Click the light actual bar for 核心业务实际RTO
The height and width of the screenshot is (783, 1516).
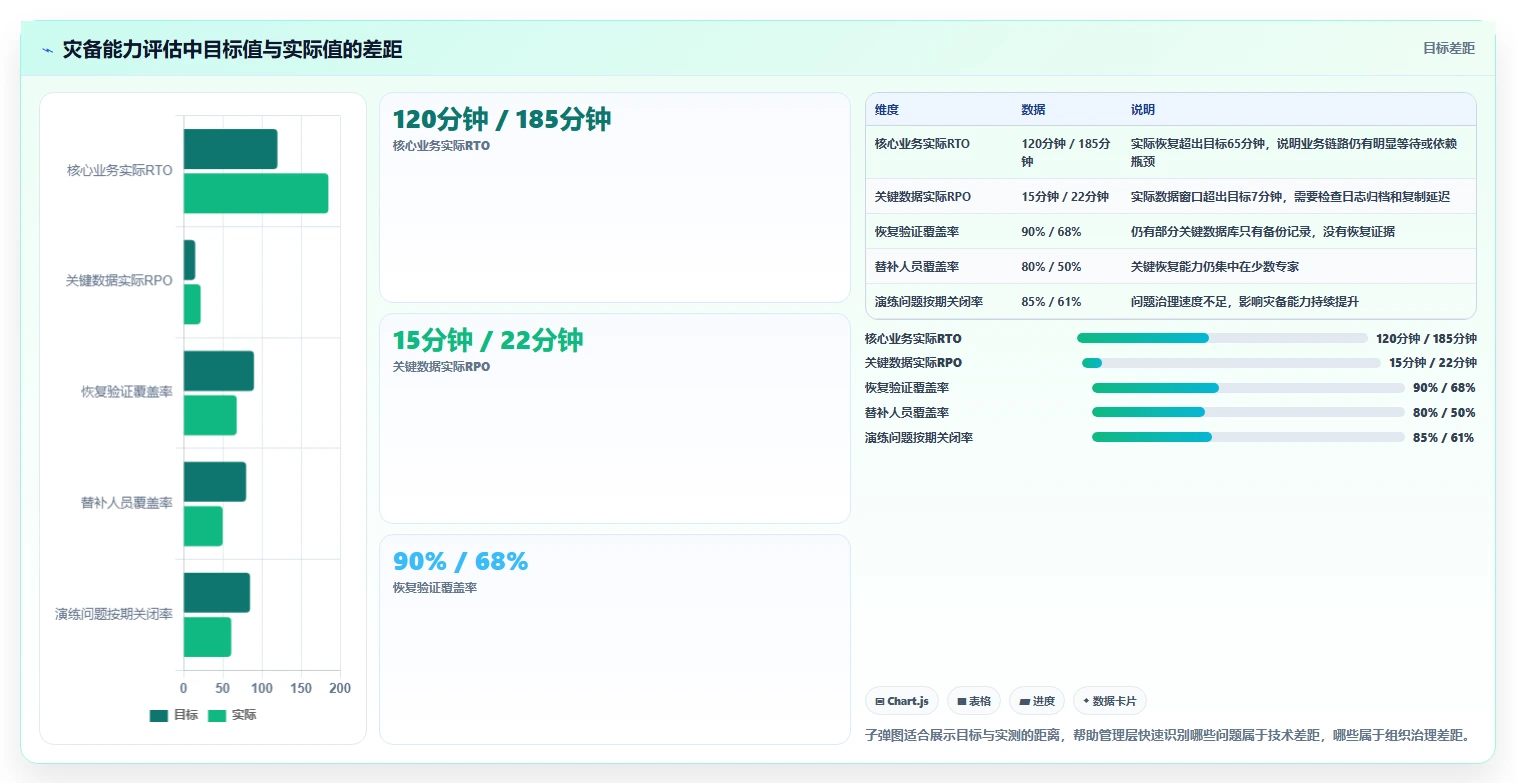click(x=256, y=193)
